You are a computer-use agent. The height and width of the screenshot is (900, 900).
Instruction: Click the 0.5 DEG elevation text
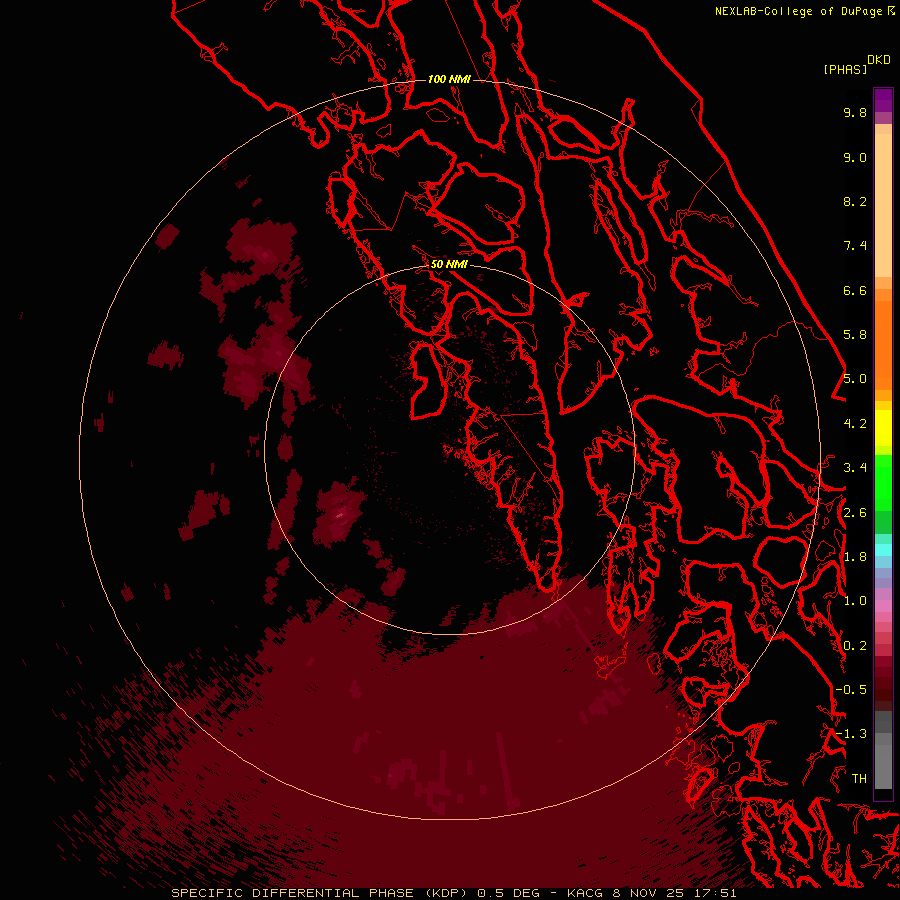point(509,893)
